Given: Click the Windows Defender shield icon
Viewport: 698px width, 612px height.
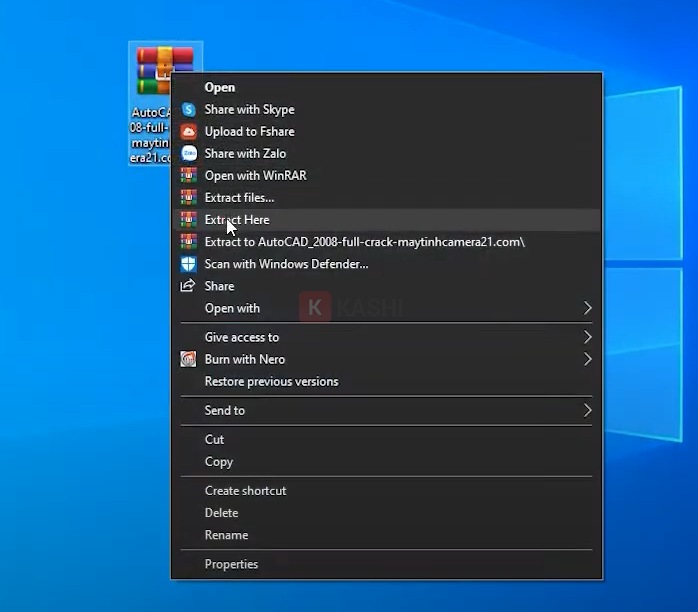Looking at the screenshot, I should pyautogui.click(x=189, y=264).
